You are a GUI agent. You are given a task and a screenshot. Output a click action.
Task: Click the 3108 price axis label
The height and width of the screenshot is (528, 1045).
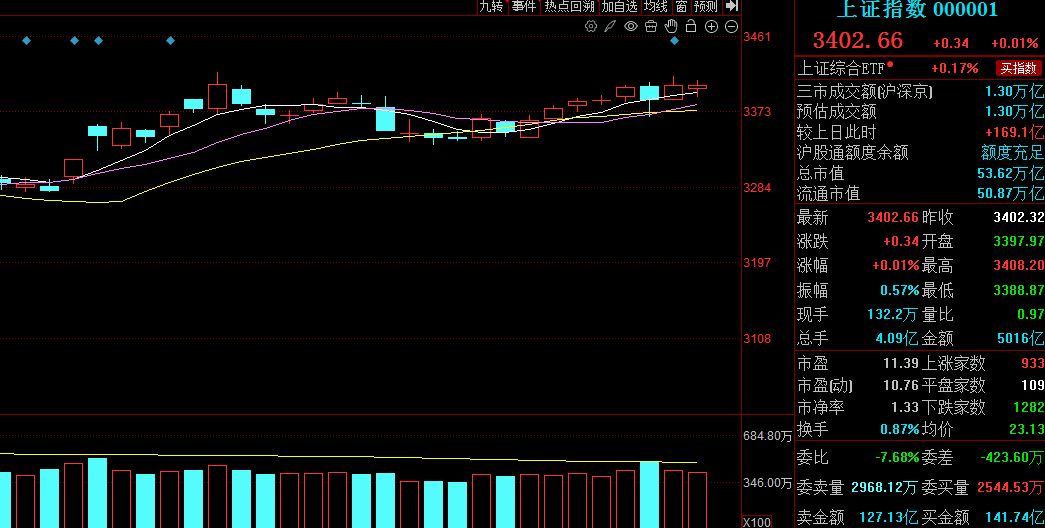pyautogui.click(x=756, y=339)
